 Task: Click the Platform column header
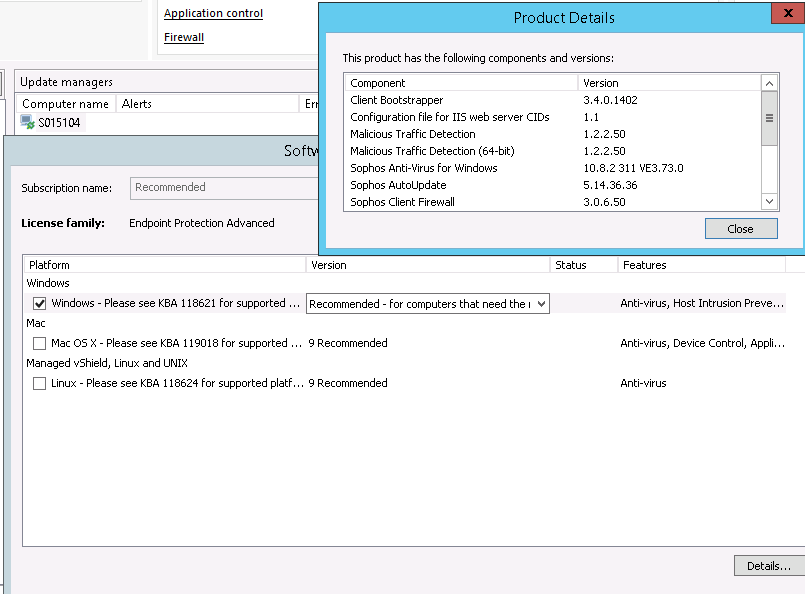[165, 265]
